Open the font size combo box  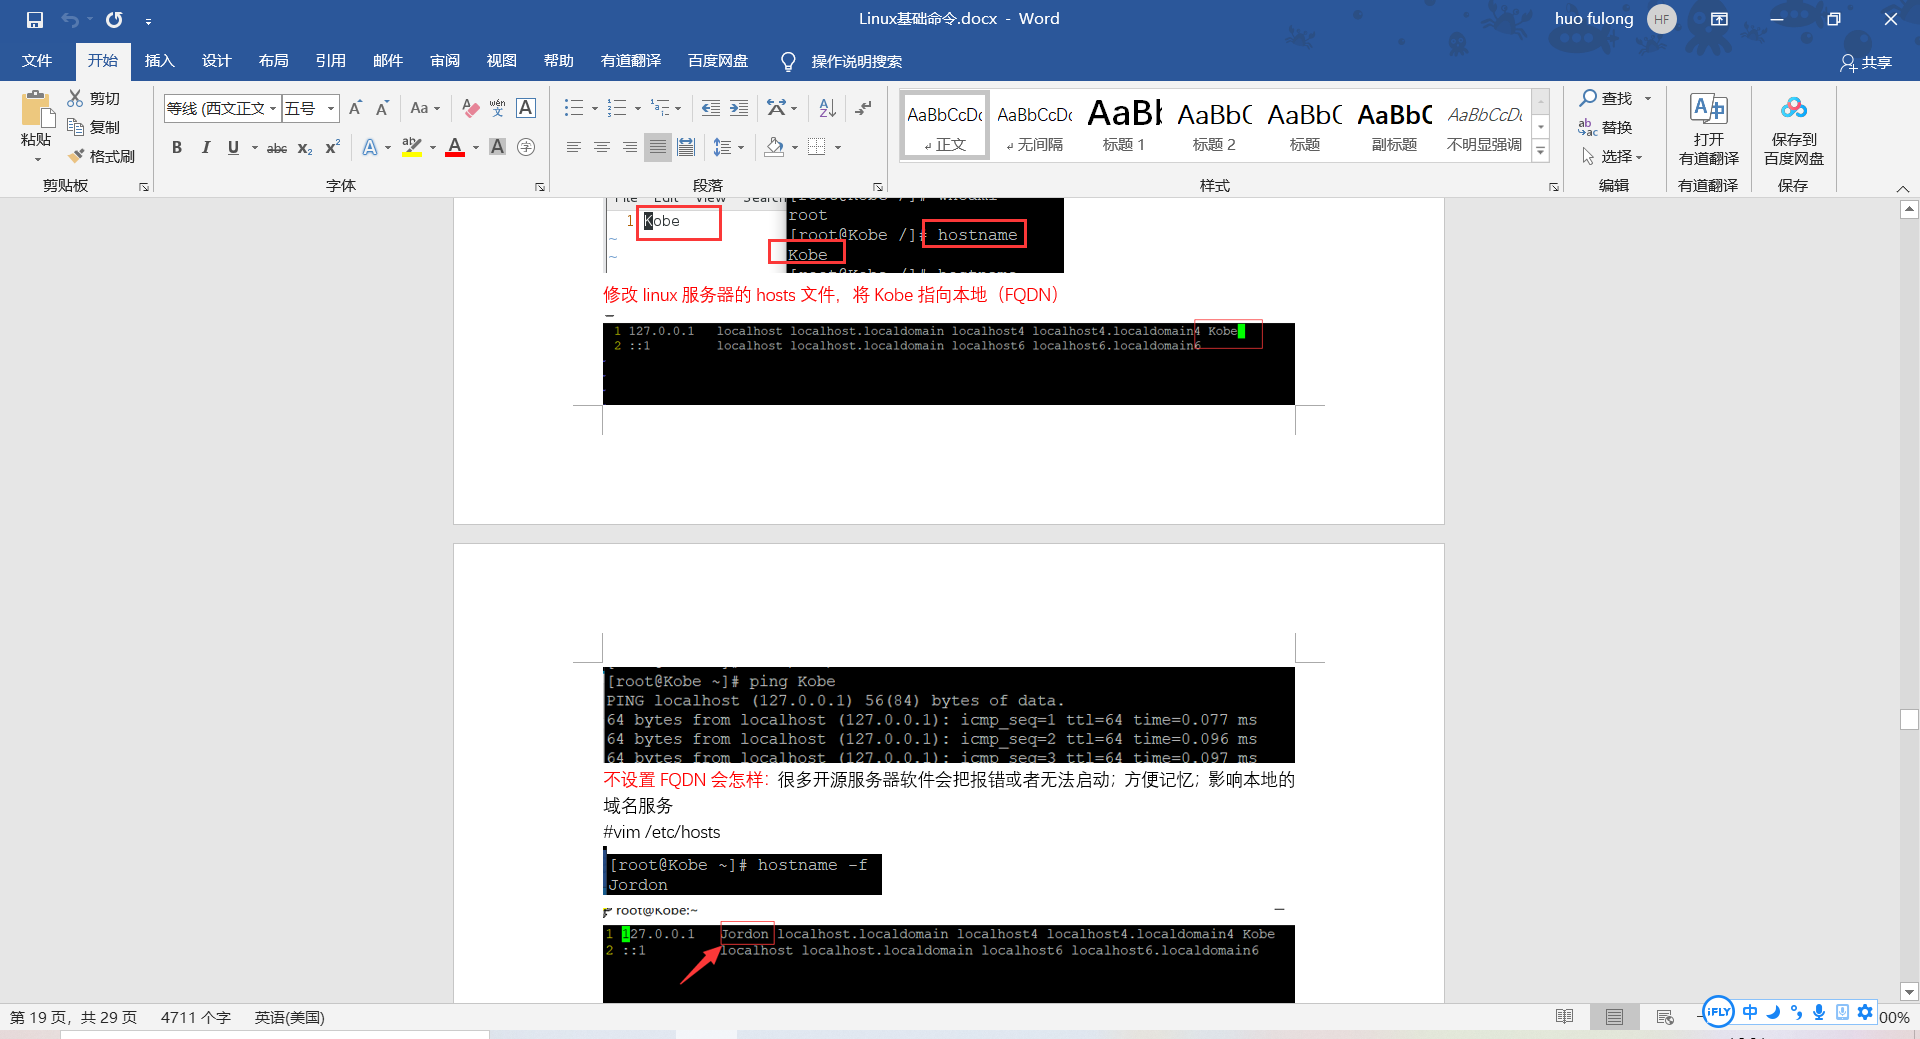point(310,108)
